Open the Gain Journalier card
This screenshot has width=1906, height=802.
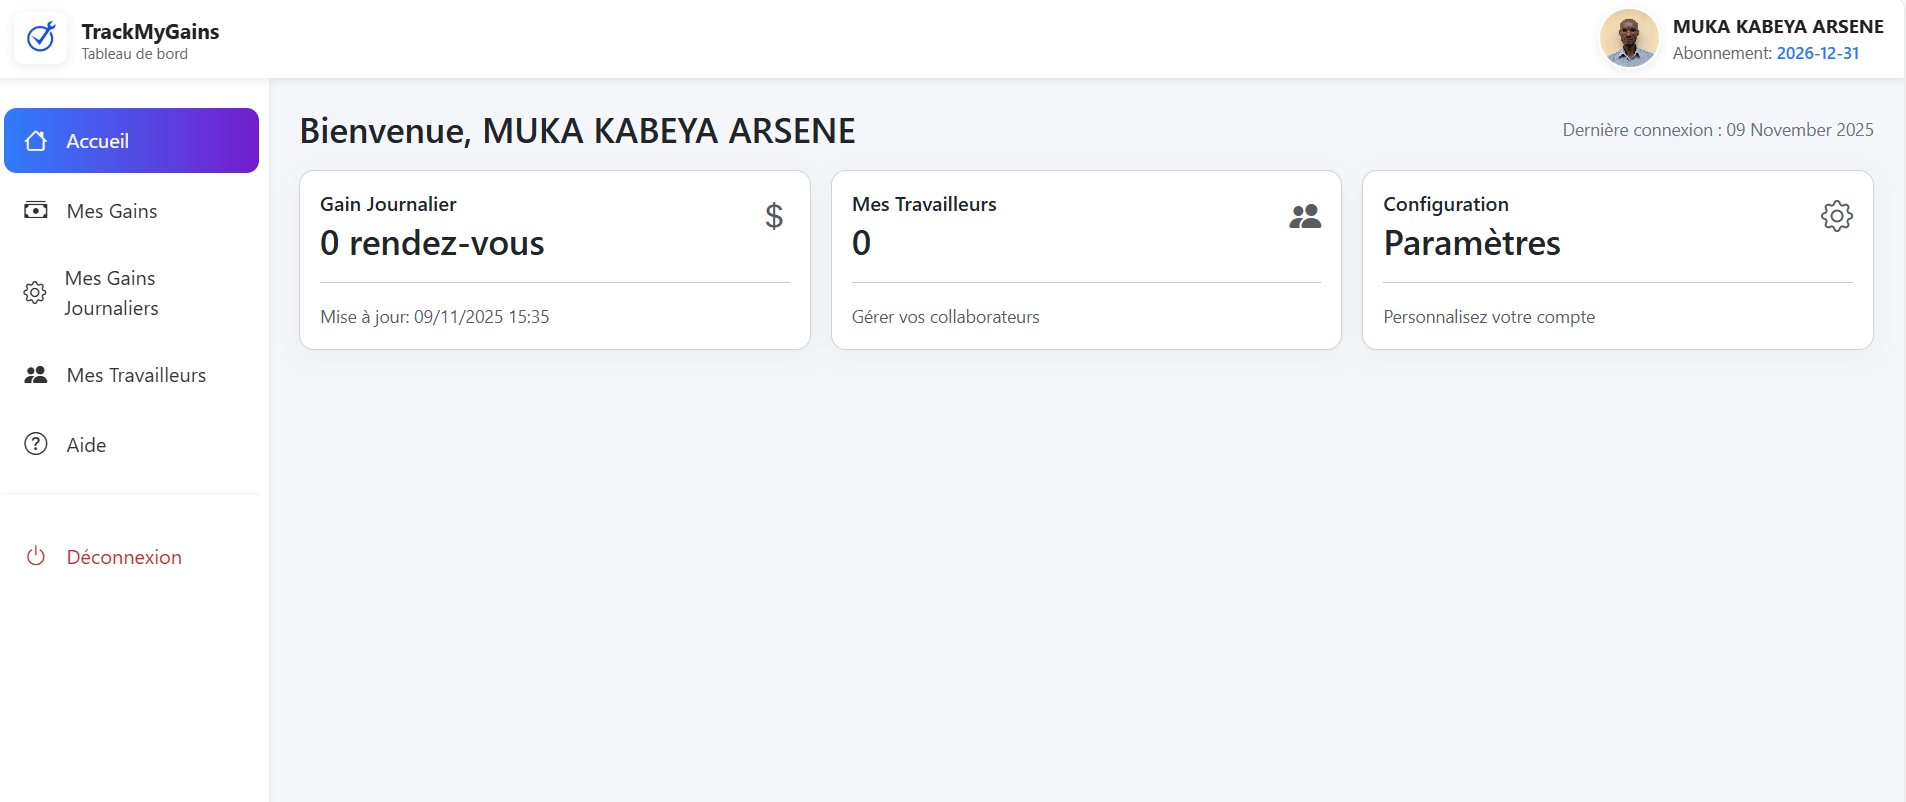click(555, 260)
